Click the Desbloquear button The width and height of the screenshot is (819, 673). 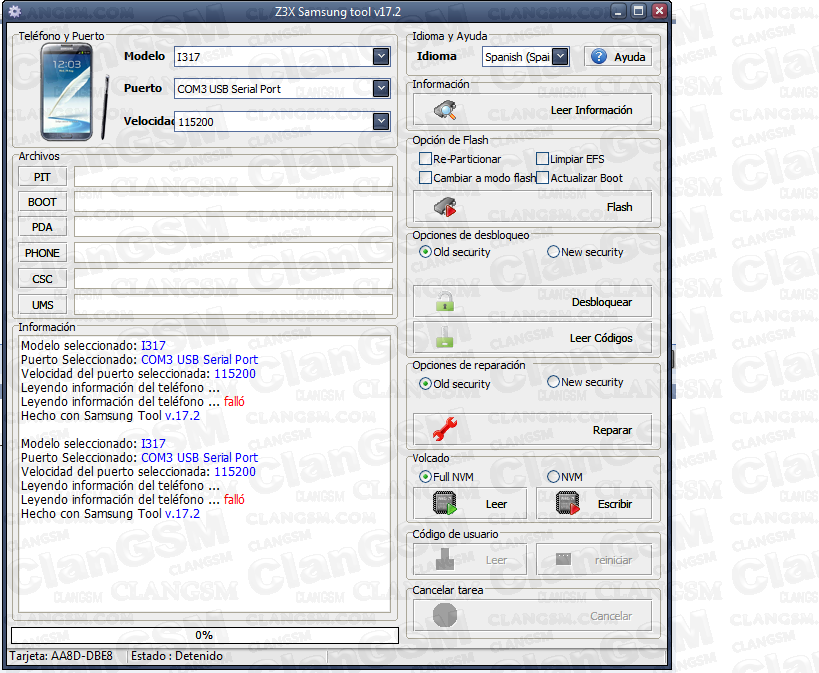pyautogui.click(x=532, y=301)
